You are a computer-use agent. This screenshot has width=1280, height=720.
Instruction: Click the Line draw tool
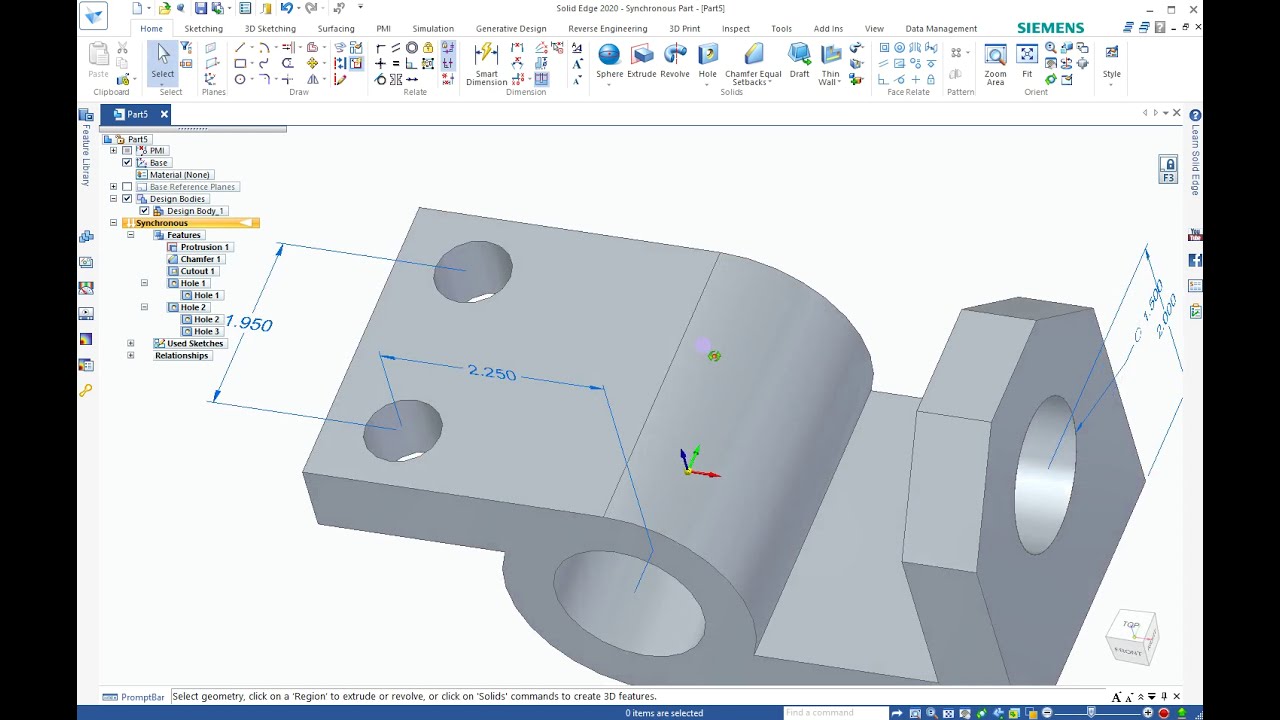point(240,48)
